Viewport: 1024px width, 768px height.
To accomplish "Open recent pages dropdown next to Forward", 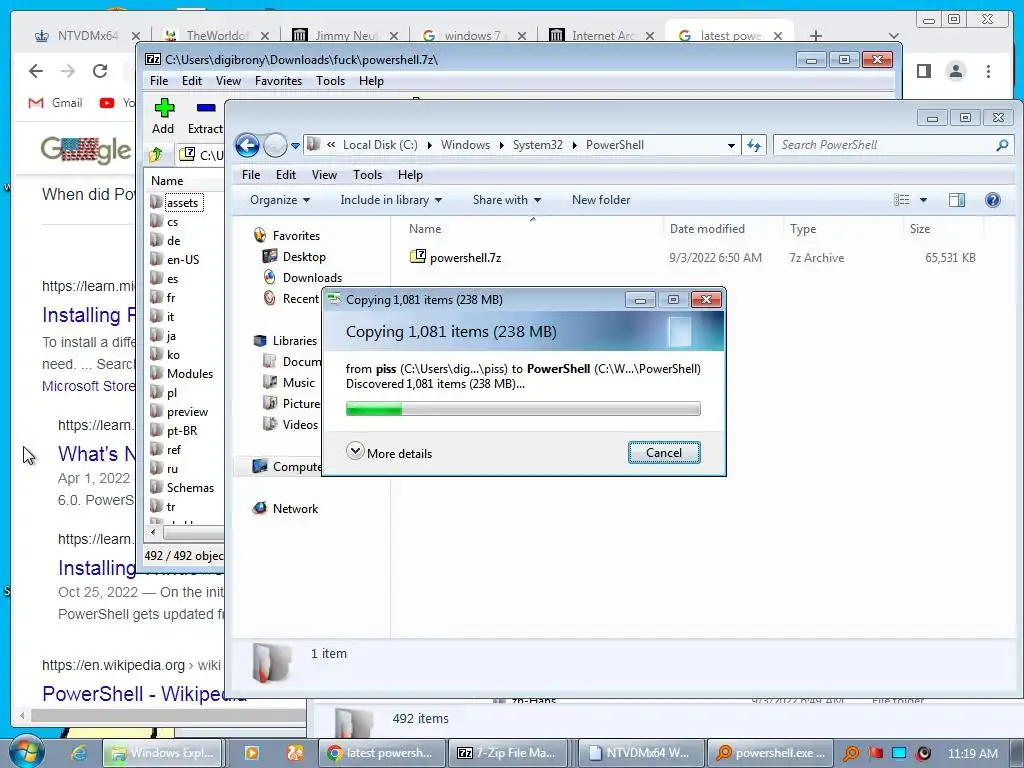I will (x=295, y=146).
